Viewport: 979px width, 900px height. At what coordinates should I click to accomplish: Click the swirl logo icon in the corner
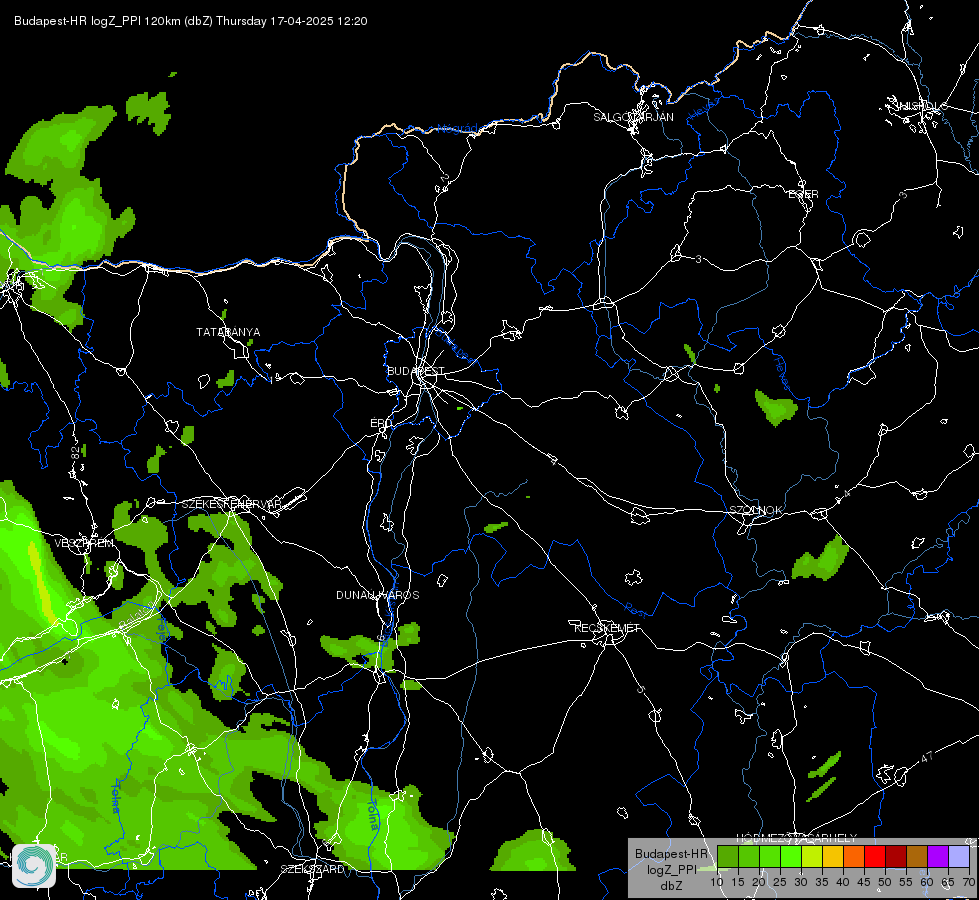click(x=34, y=865)
